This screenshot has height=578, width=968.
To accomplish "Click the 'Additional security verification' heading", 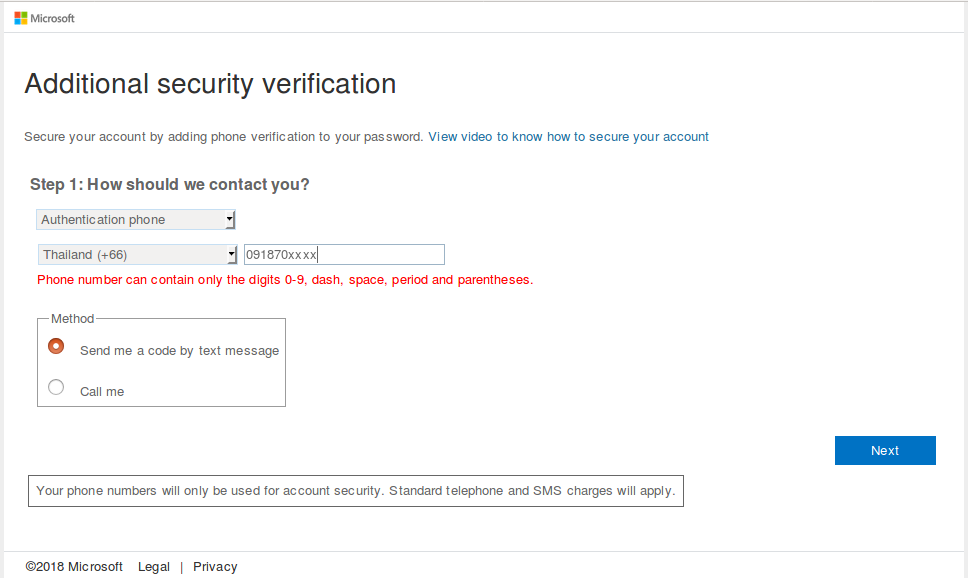I will (210, 84).
